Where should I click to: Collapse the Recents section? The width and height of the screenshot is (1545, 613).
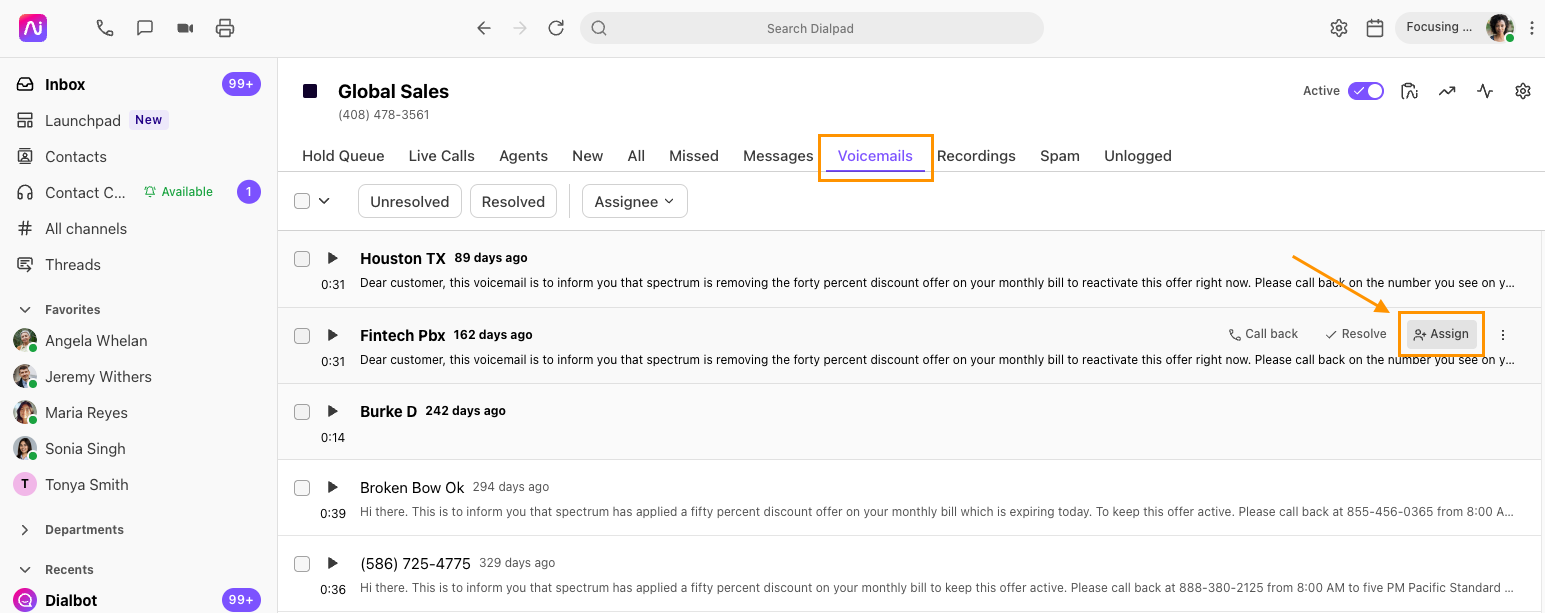pyautogui.click(x=25, y=570)
